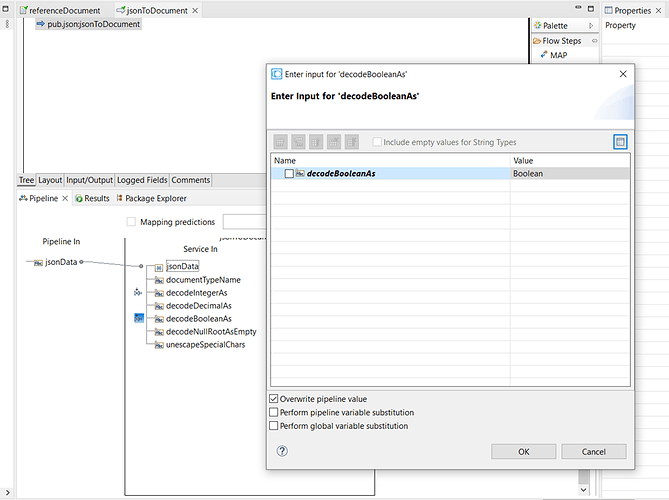Select the decodeBooleanAs name cell text

point(341,174)
